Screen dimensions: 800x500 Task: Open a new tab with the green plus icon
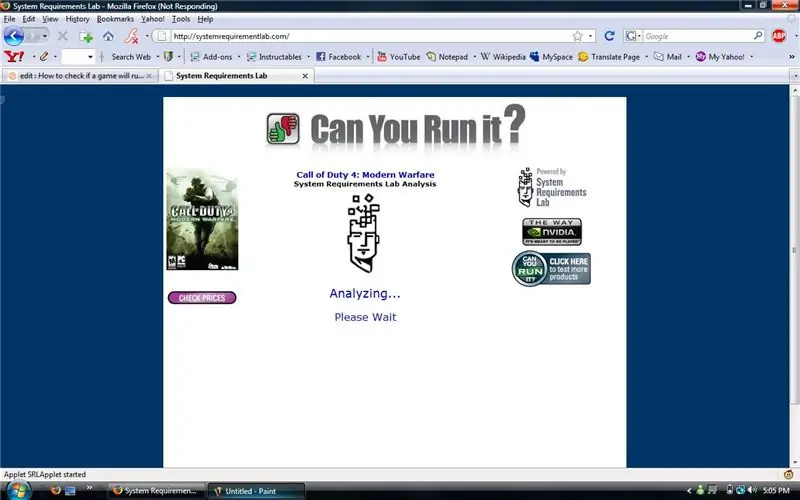[86, 37]
